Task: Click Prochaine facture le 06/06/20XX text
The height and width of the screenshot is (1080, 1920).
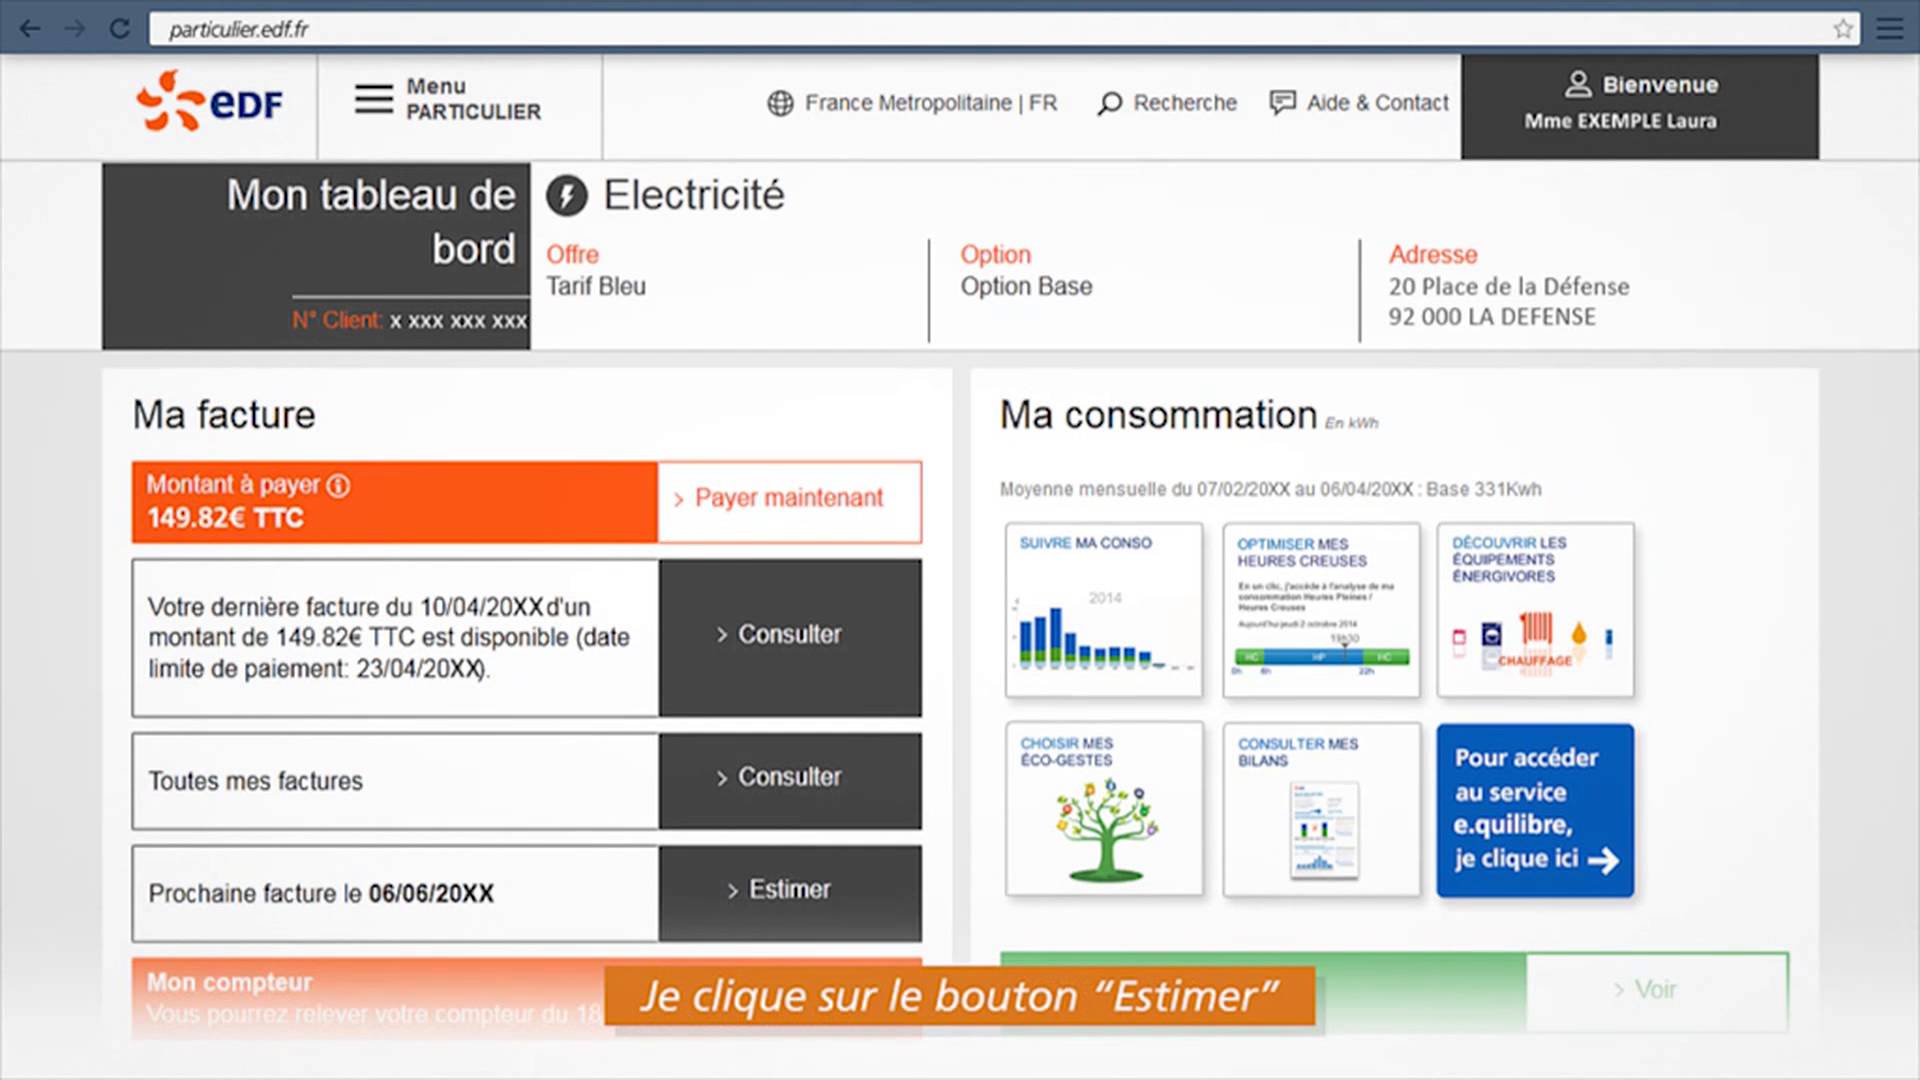Action: click(321, 894)
